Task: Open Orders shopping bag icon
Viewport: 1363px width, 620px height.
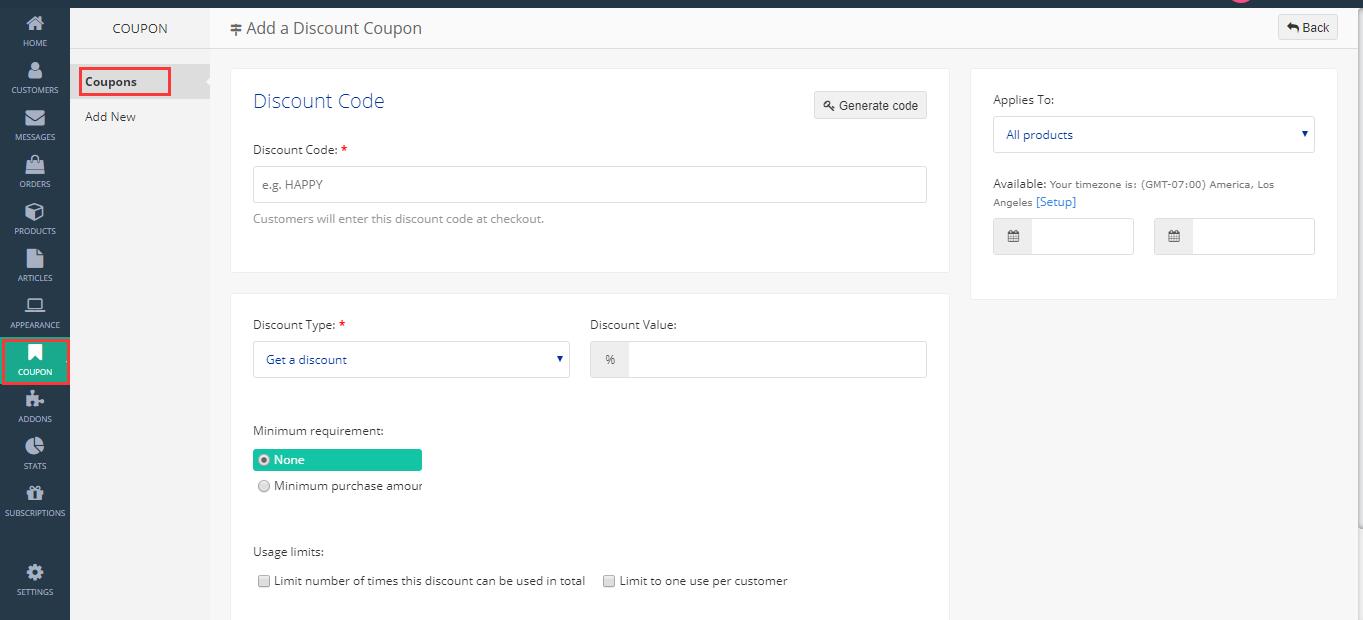Action: [x=35, y=170]
